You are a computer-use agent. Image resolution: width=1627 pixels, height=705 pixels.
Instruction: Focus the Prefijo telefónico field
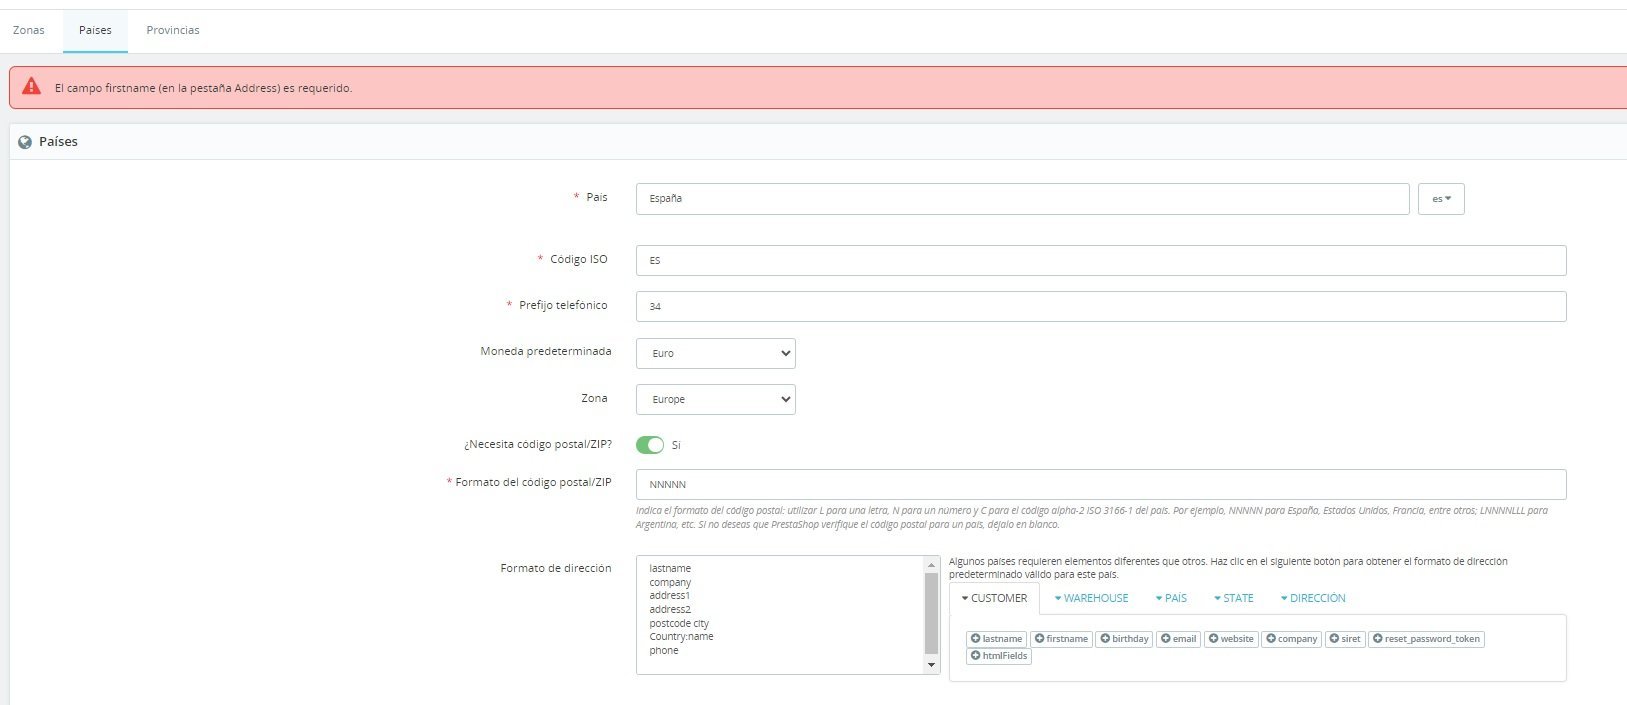point(1101,306)
